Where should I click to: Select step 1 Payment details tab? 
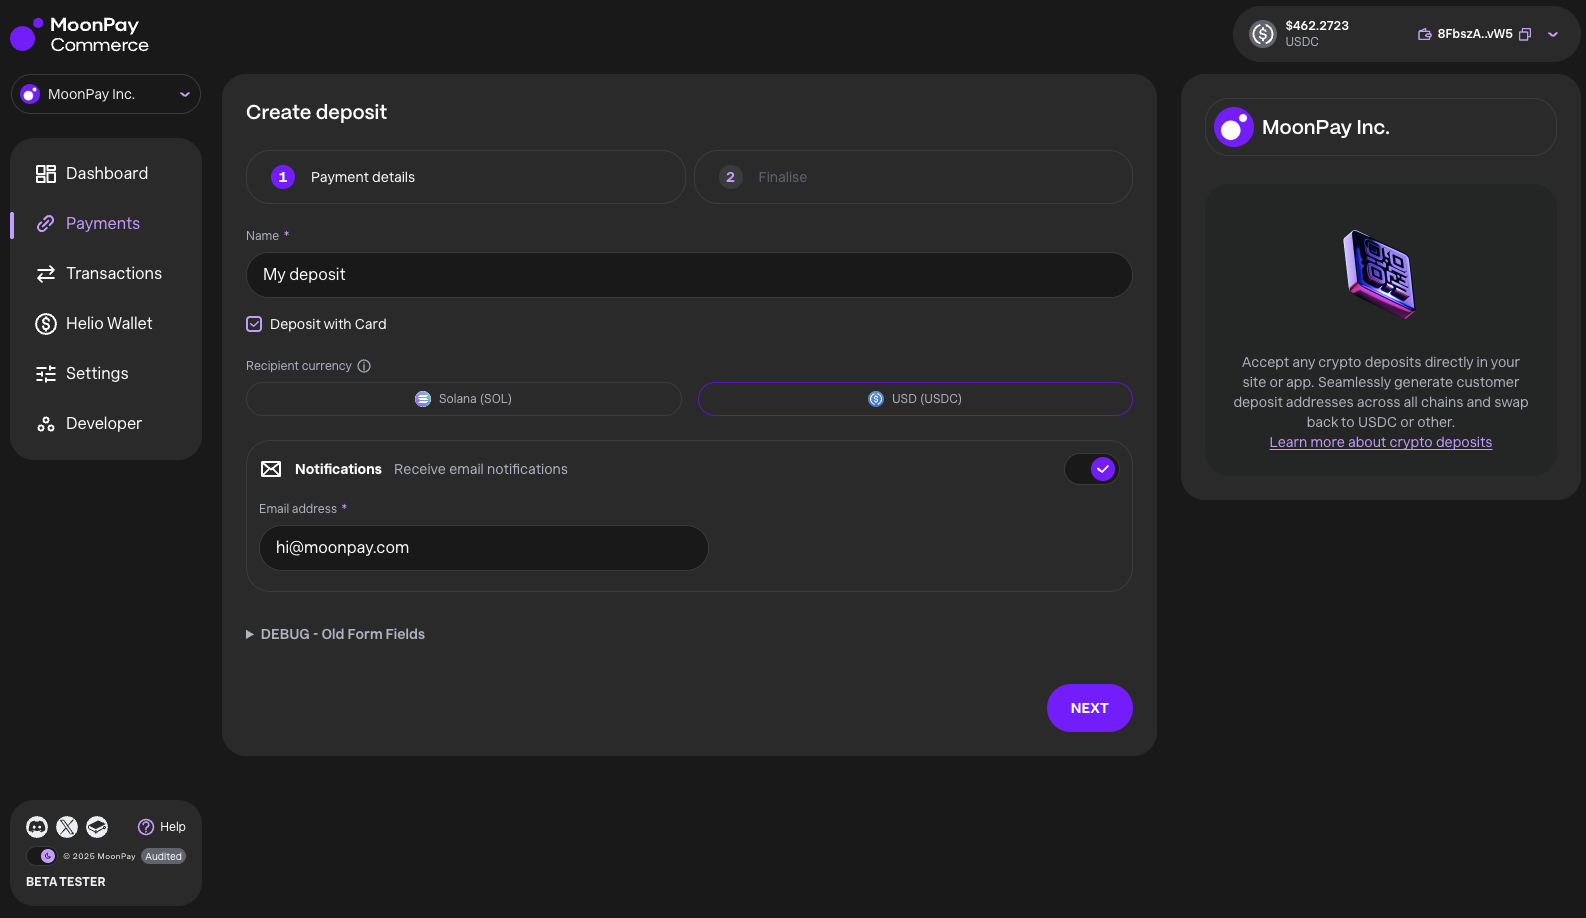click(465, 177)
